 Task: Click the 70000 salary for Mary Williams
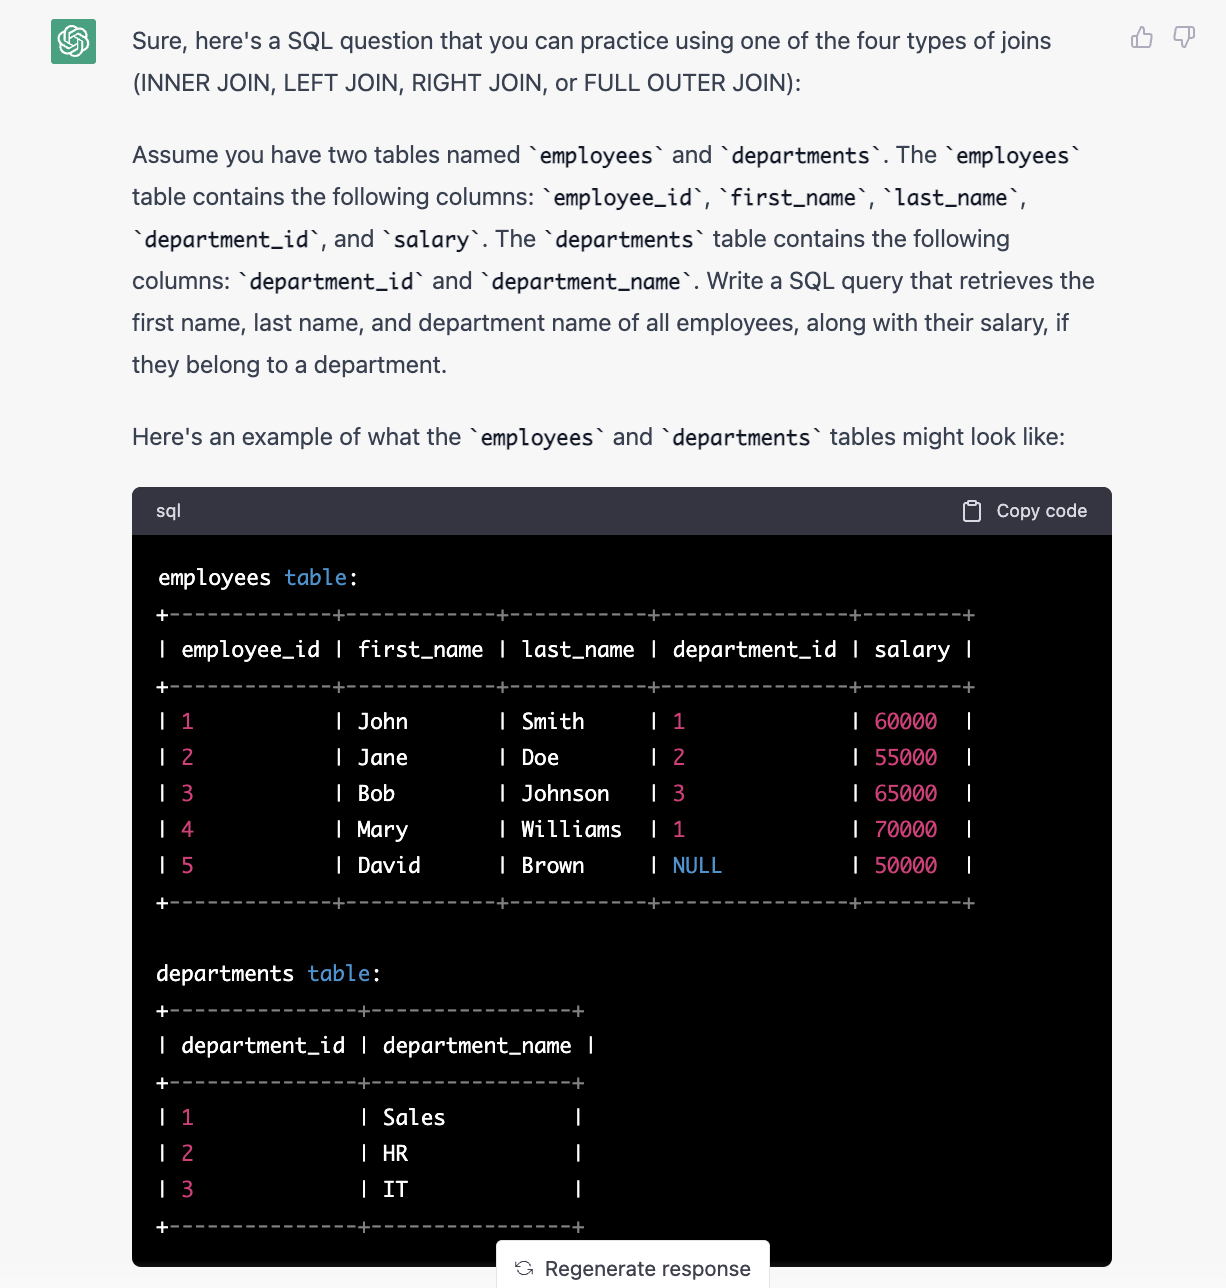click(x=905, y=829)
